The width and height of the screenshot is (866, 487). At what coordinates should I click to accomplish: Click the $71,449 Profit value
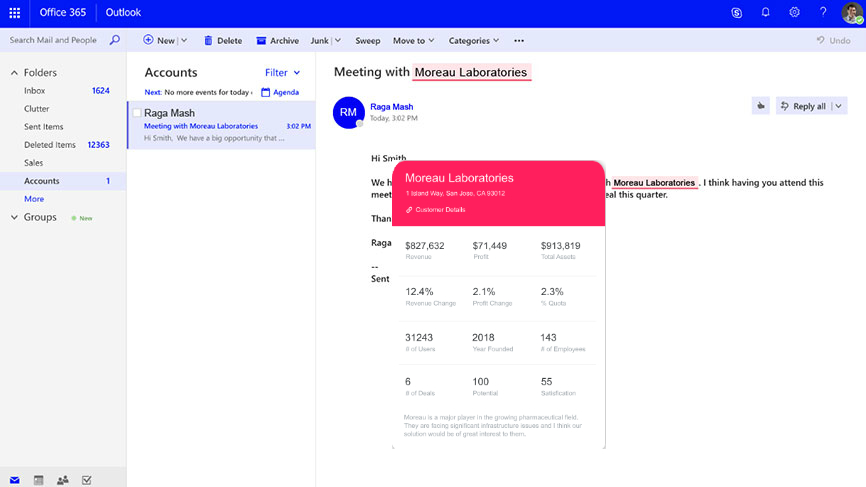[x=489, y=246]
